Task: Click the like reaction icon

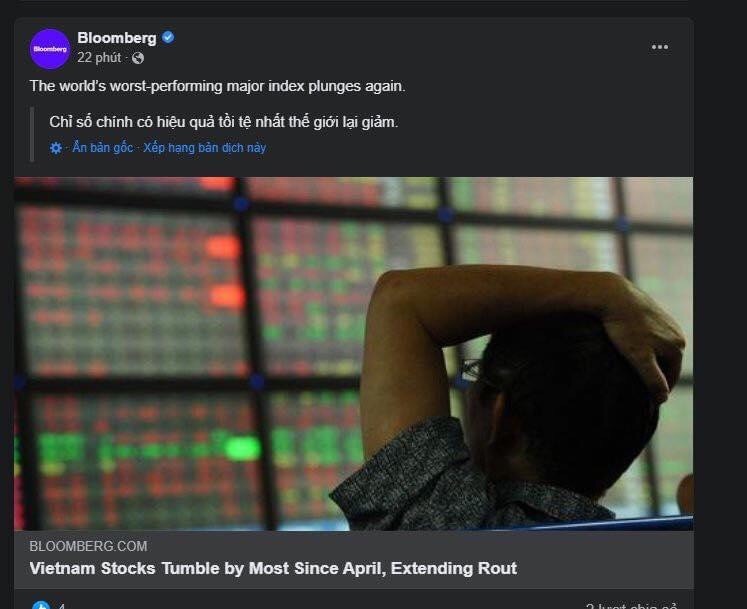Action: pos(40,604)
